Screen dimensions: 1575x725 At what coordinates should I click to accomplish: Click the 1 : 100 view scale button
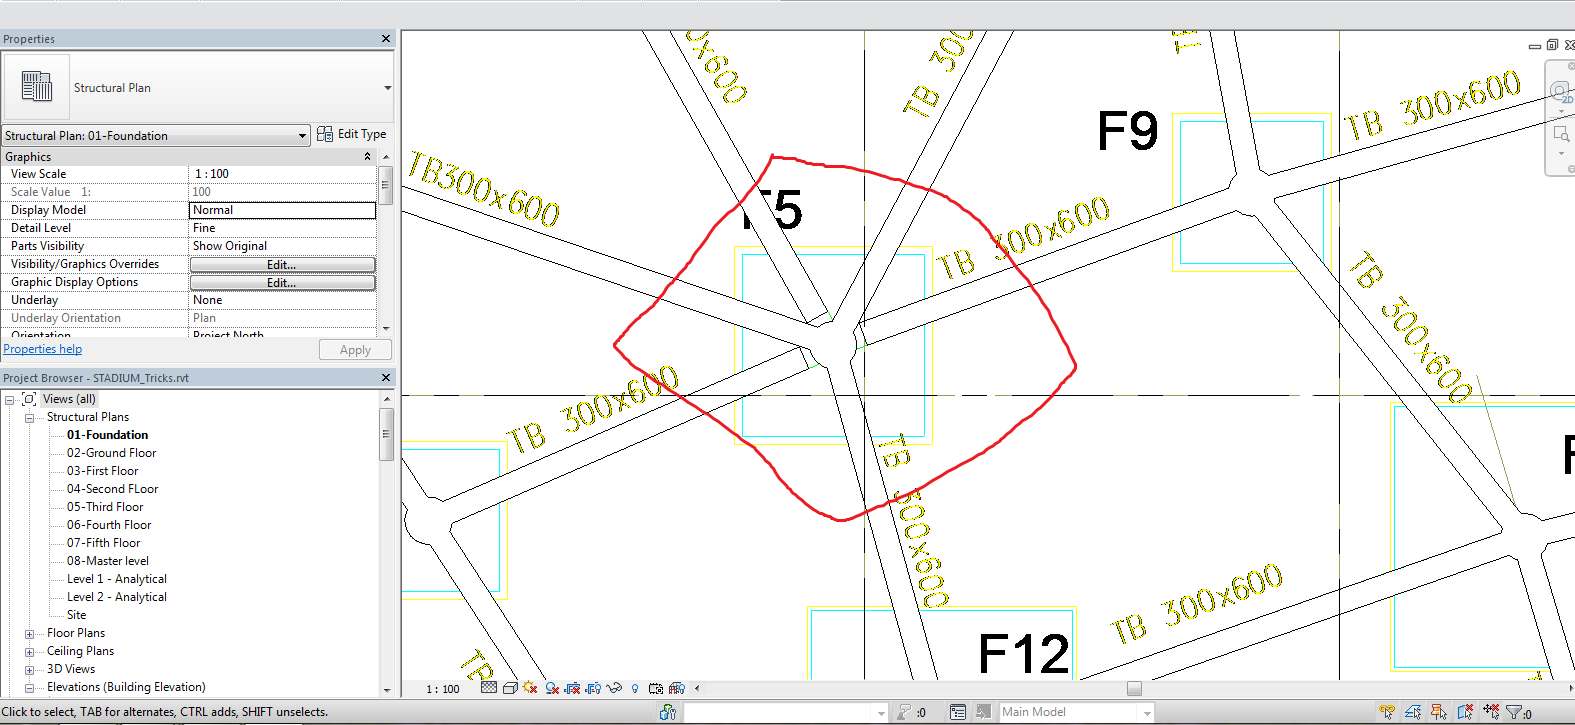[x=443, y=689]
